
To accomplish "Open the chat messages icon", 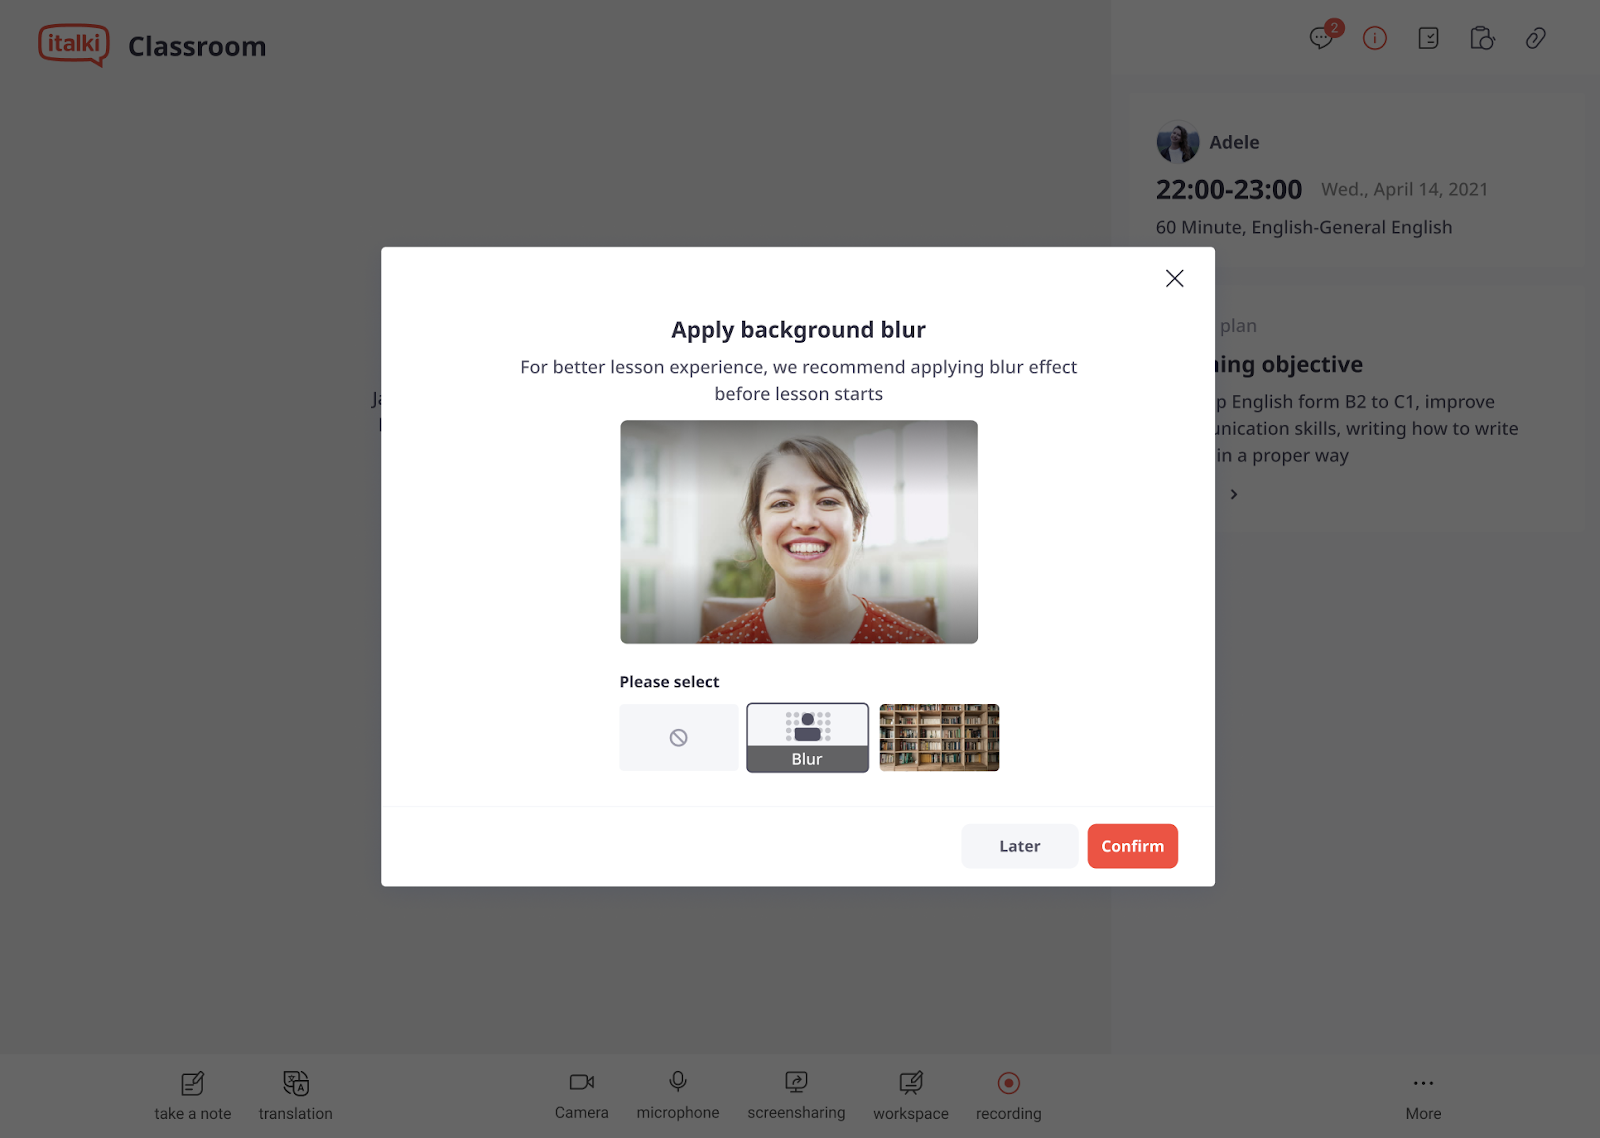I will pyautogui.click(x=1321, y=38).
